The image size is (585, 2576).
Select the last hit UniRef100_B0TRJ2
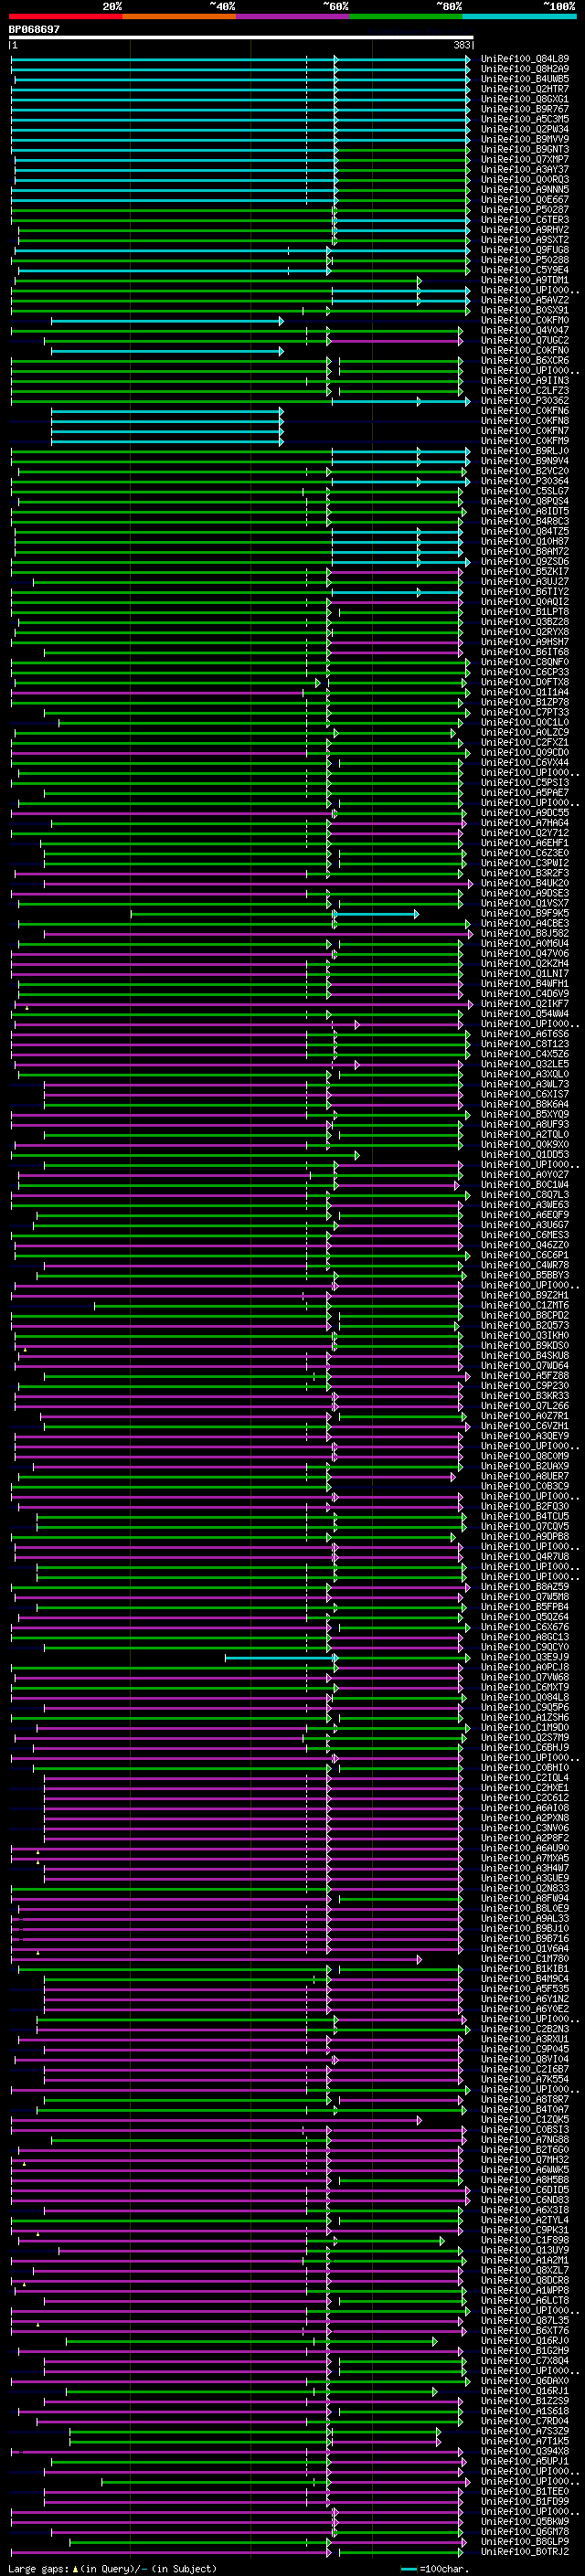(x=525, y=2552)
